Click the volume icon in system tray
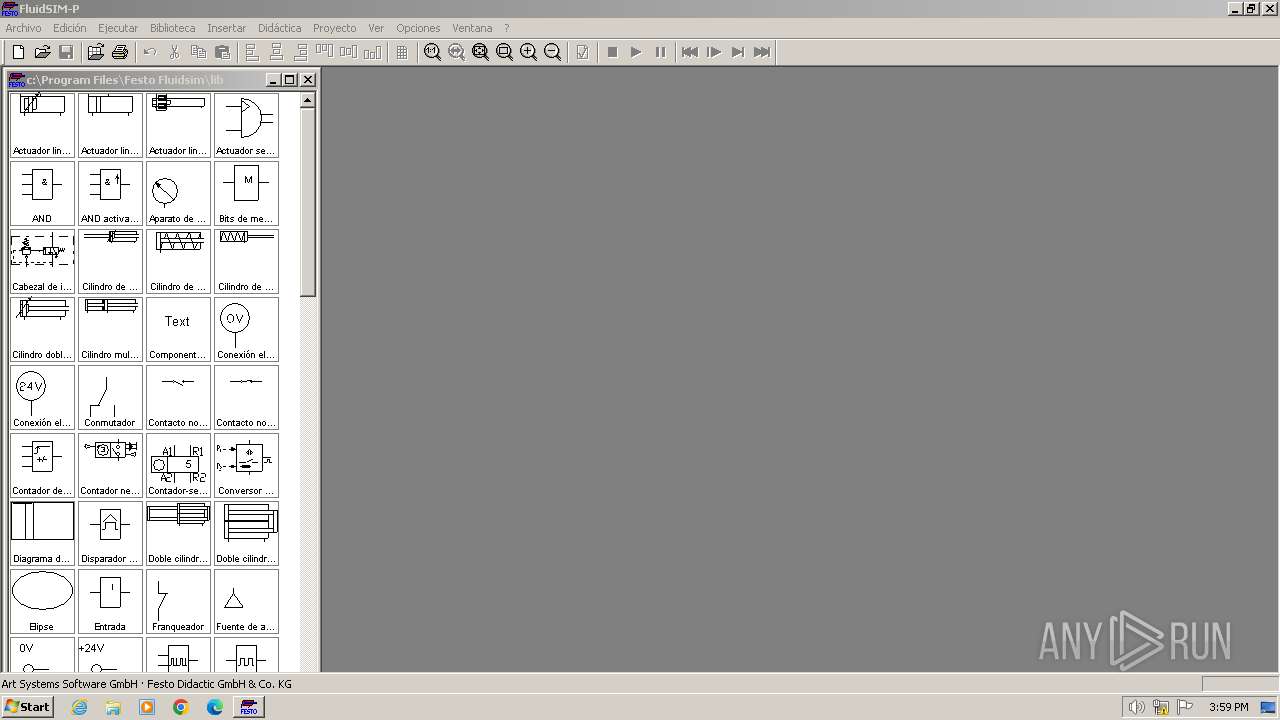The height and width of the screenshot is (720, 1280). pyautogui.click(x=1136, y=707)
